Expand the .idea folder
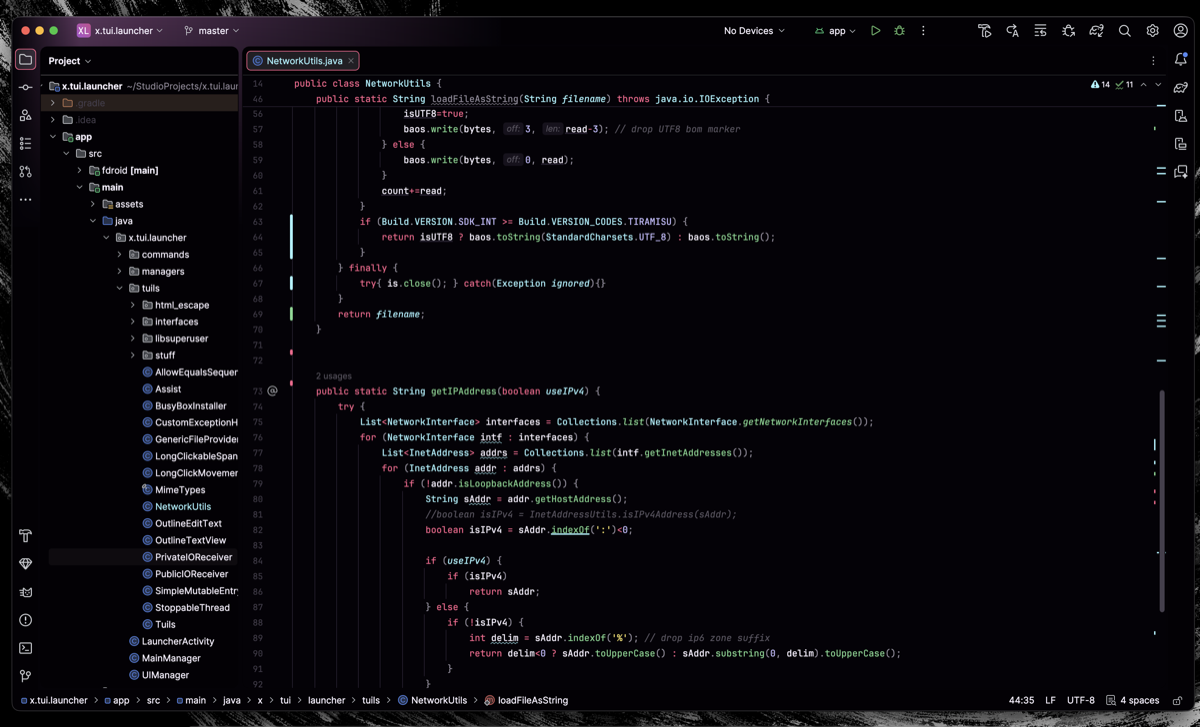Image resolution: width=1200 pixels, height=727 pixels. tap(53, 120)
